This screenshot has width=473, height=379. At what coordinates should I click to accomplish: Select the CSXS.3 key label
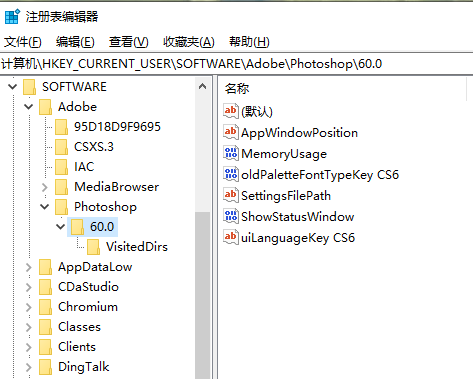click(x=94, y=147)
